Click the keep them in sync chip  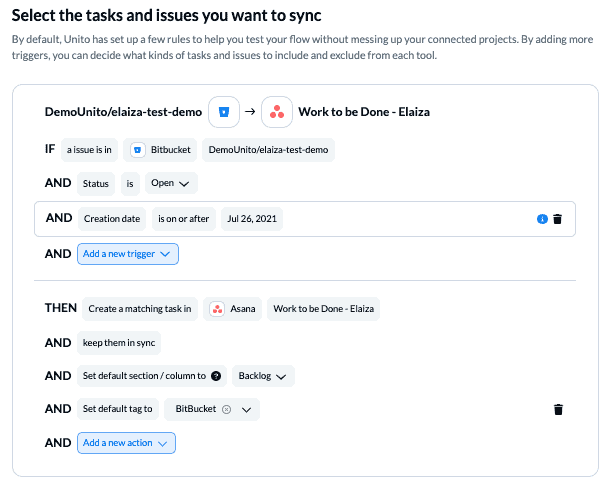pyautogui.click(x=119, y=343)
